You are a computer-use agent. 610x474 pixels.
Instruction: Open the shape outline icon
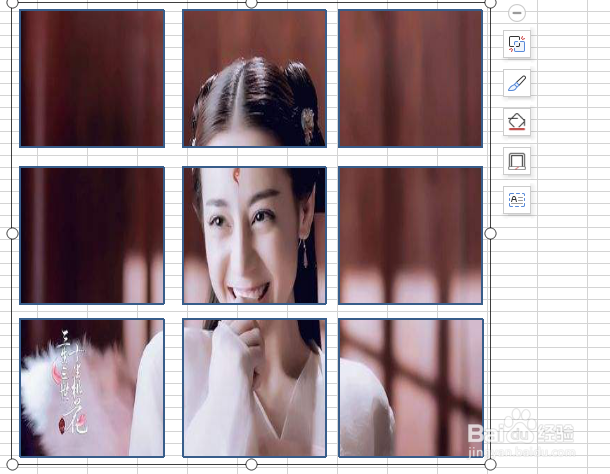coord(517,161)
